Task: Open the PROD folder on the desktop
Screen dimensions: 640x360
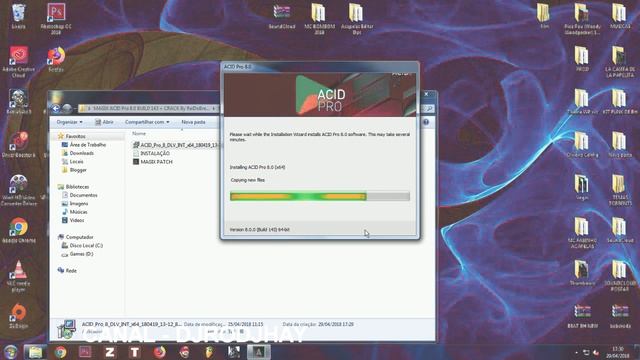Action: pos(582,59)
